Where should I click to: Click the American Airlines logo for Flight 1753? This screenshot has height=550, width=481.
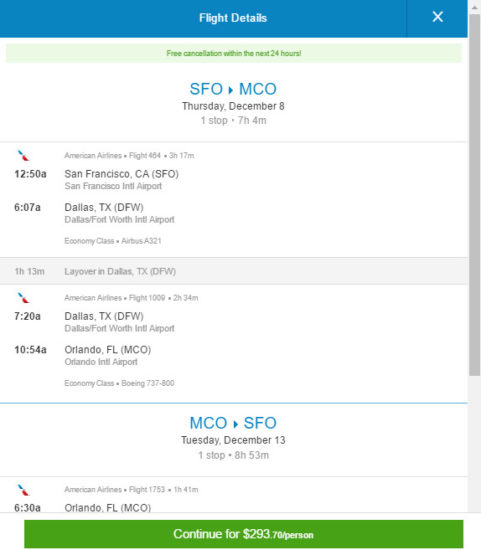tap(24, 489)
